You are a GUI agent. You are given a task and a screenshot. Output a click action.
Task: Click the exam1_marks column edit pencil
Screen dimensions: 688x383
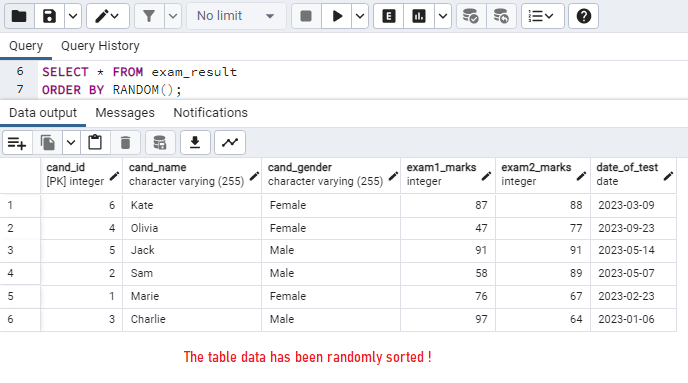(486, 176)
